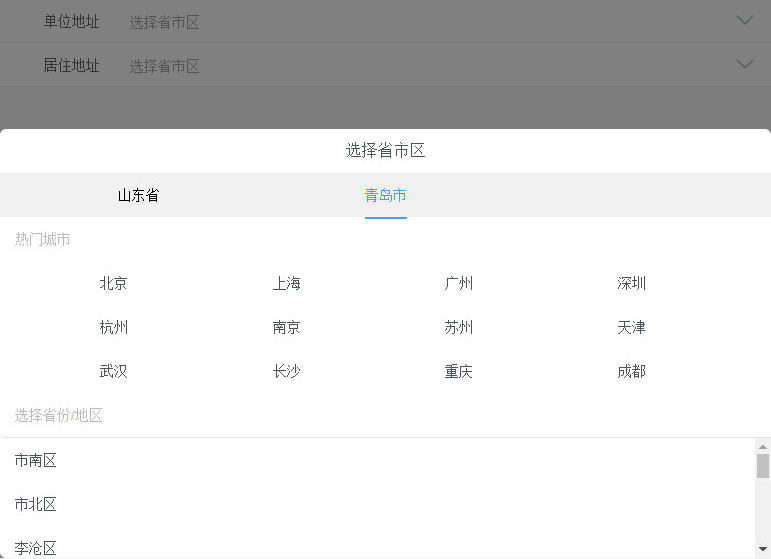Switch to the 山东省 tab
The image size is (771, 559).
tap(138, 195)
